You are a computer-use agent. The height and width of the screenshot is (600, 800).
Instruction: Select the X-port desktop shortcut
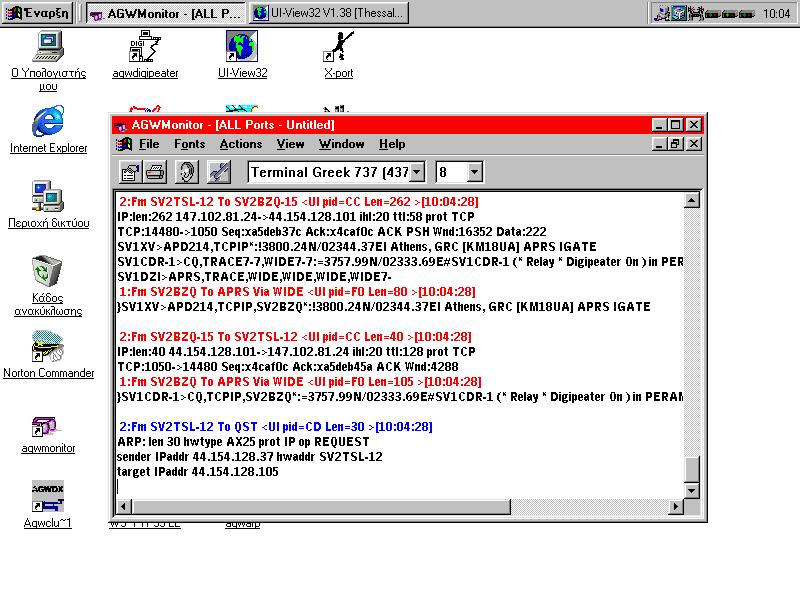pos(338,55)
